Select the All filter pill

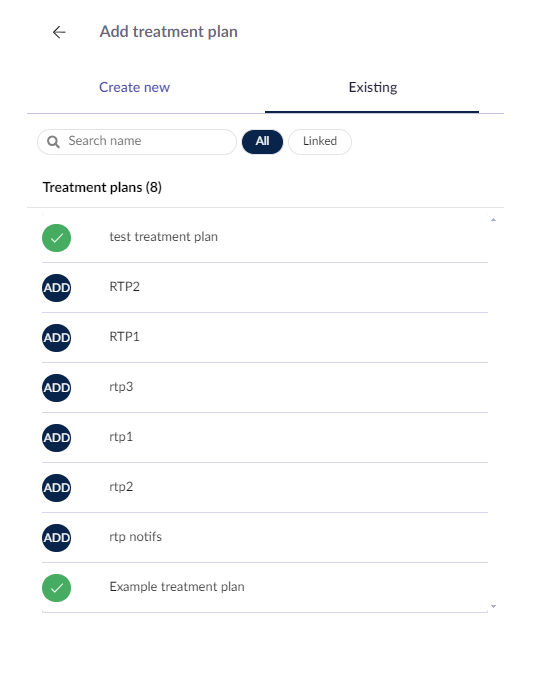click(262, 142)
